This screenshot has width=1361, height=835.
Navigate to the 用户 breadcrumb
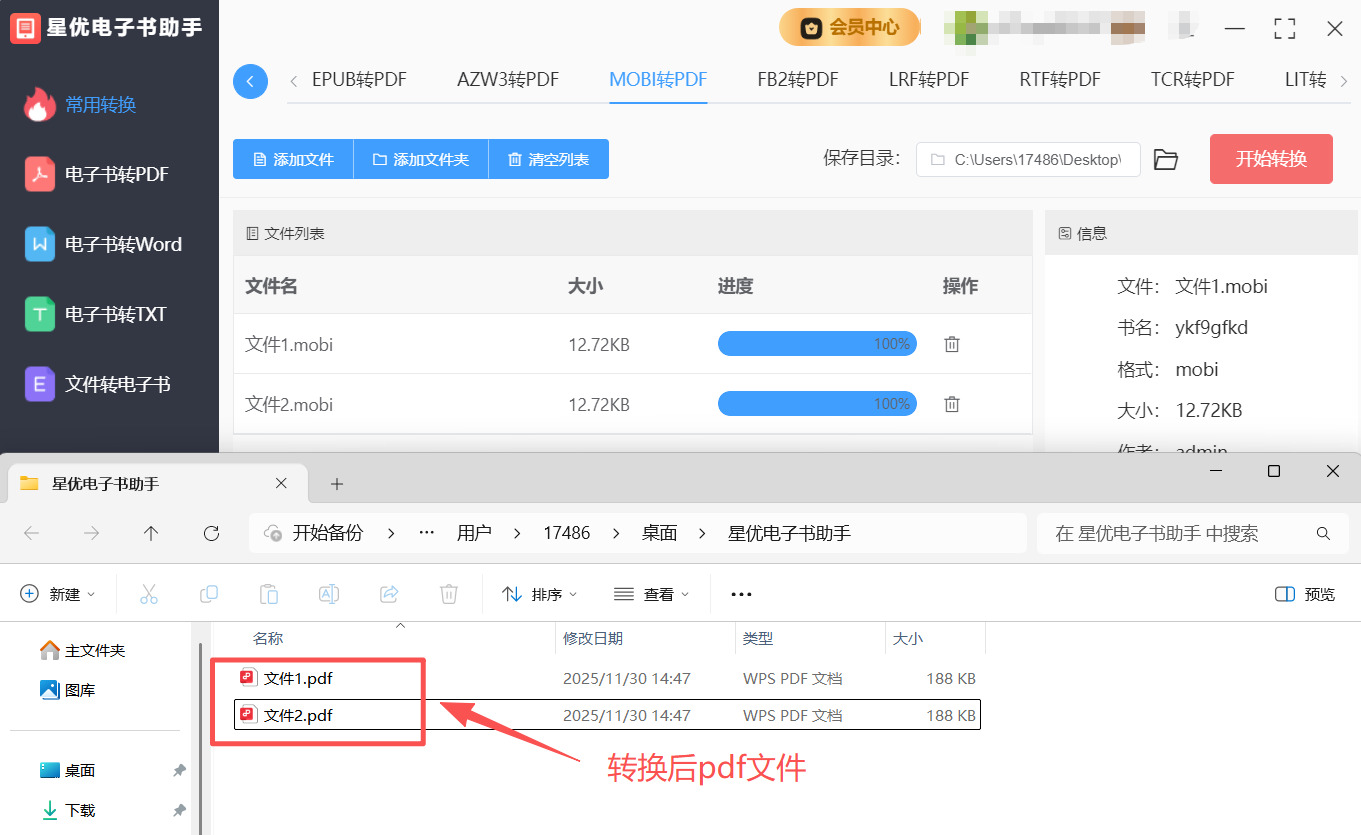474,534
